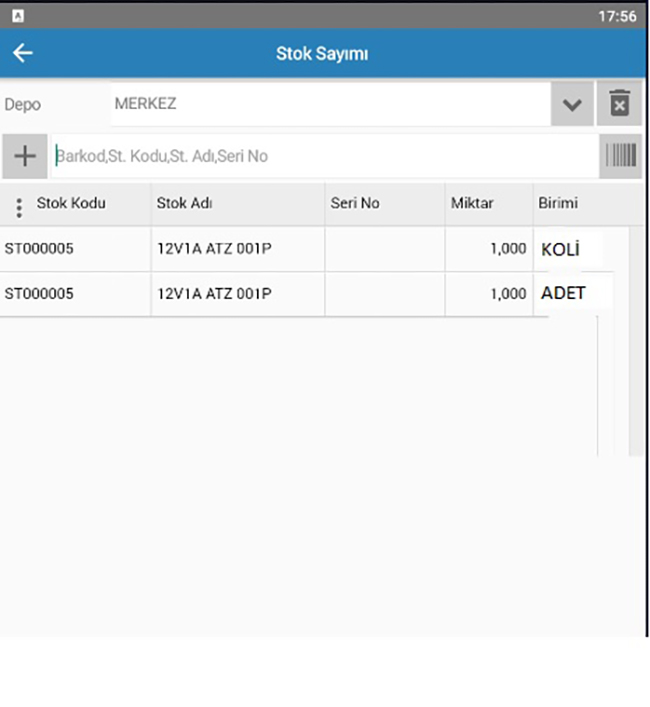Open the three-dot column menu
This screenshot has width=650, height=707.
click(19, 208)
